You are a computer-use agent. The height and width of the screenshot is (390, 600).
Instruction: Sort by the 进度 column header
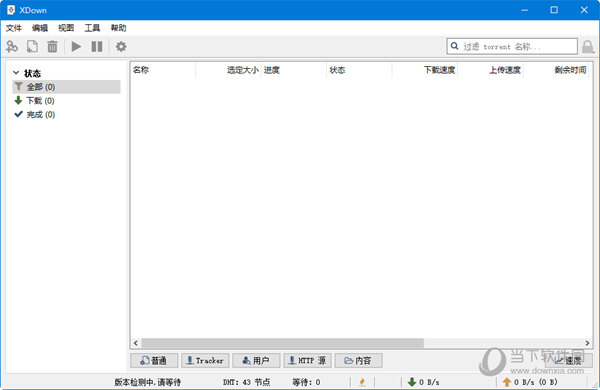pos(293,70)
